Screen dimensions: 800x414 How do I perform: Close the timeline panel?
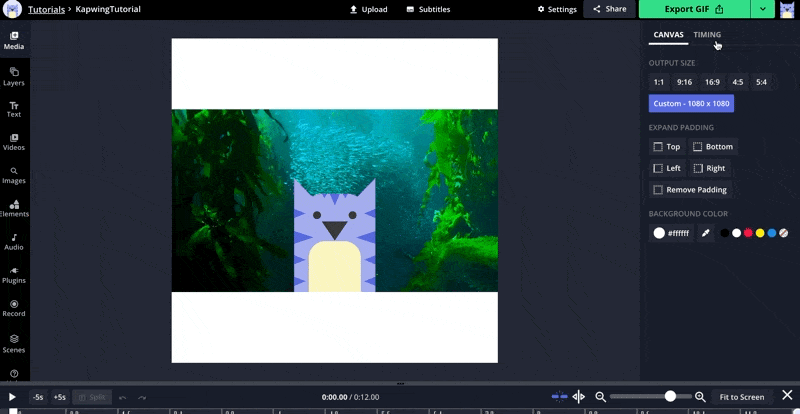787,395
